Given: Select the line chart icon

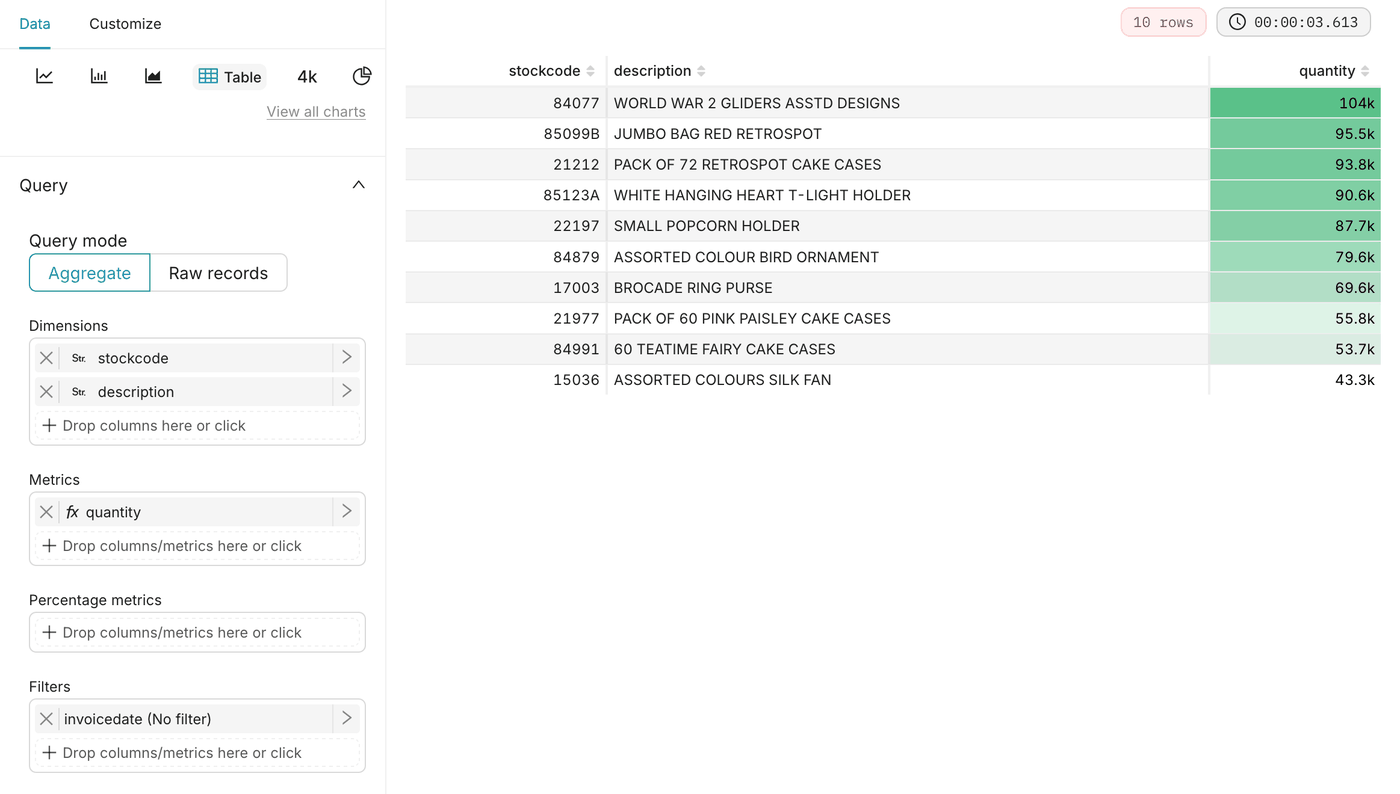Looking at the screenshot, I should click(x=44, y=76).
